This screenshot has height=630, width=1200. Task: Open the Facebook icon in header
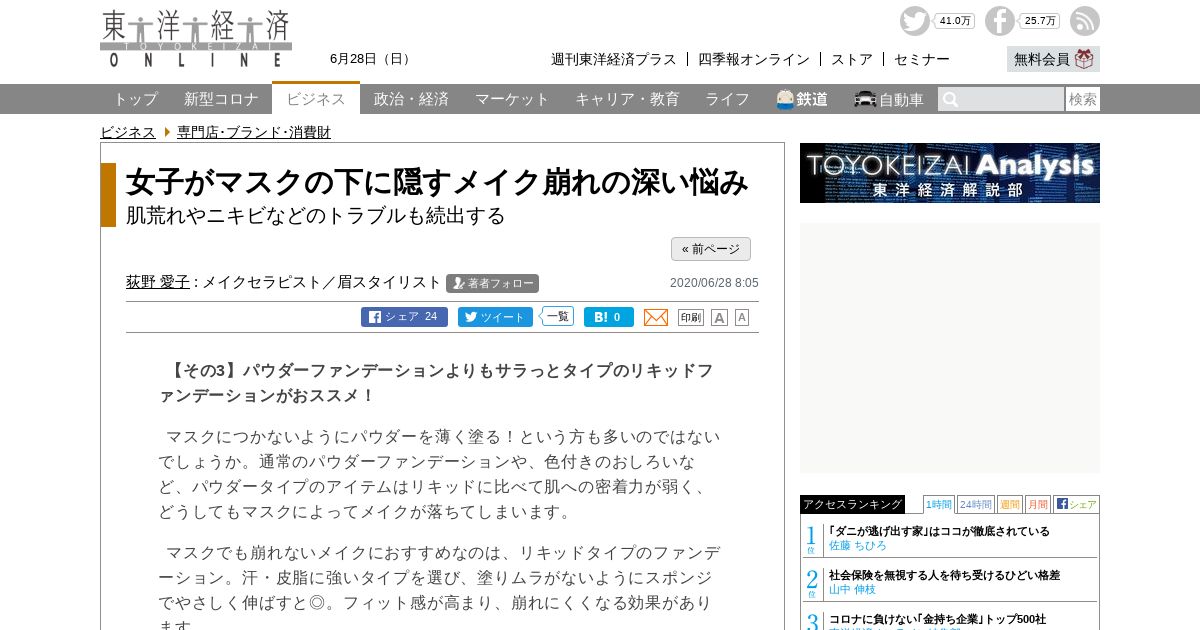coord(999,21)
